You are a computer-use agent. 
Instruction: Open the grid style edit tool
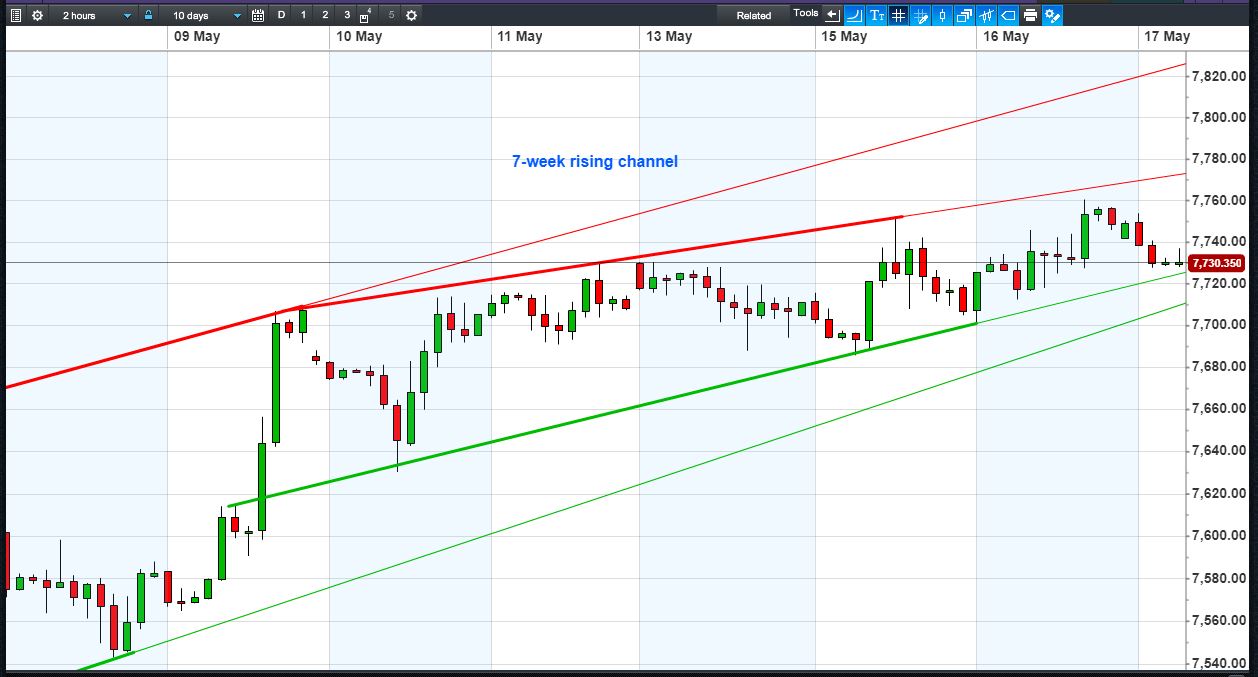[921, 15]
